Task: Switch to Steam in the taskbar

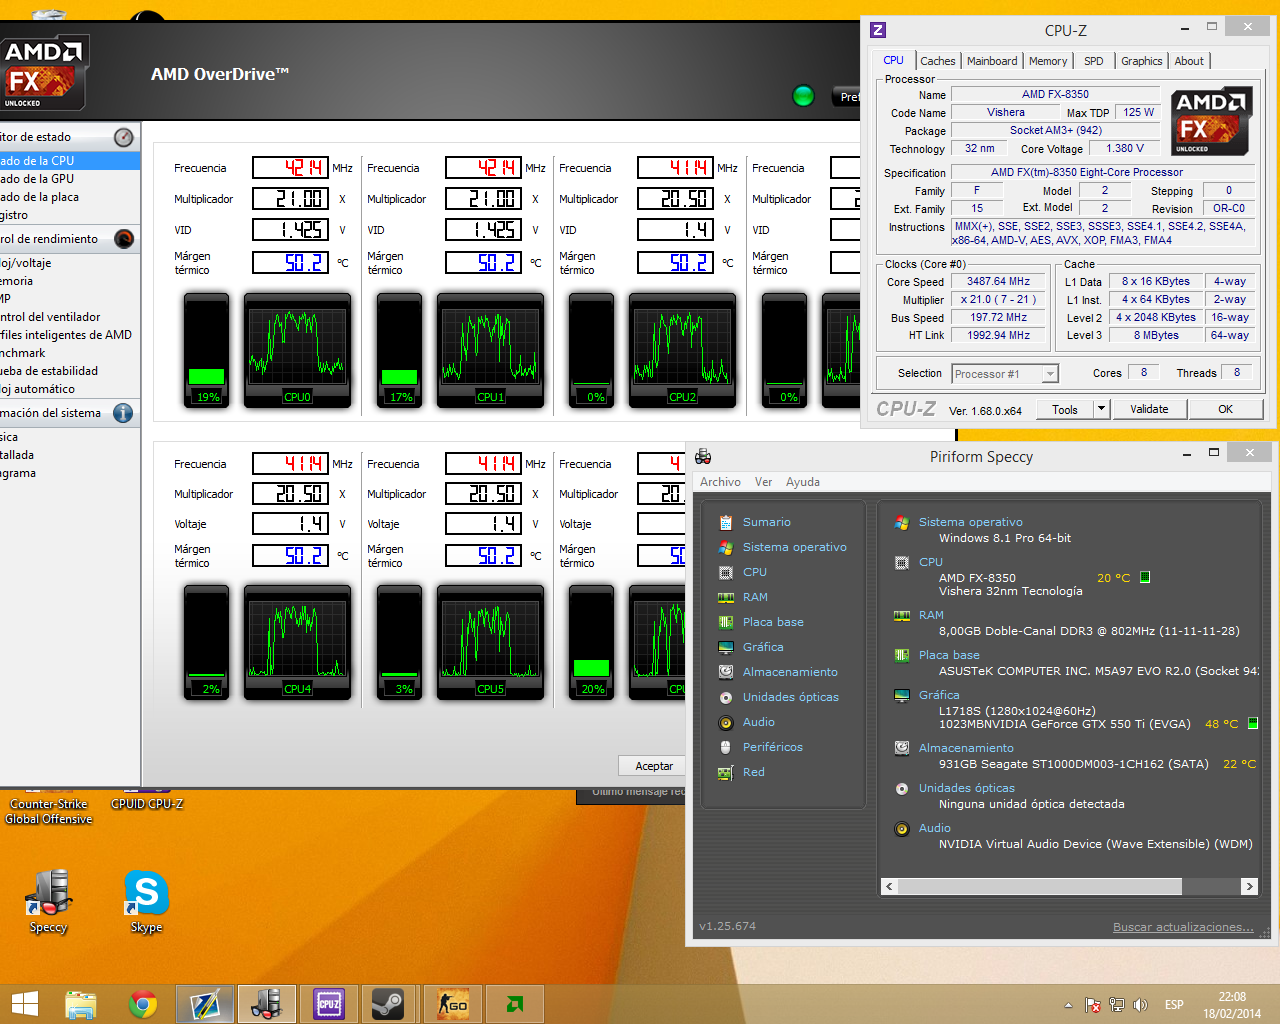Action: [x=388, y=1004]
